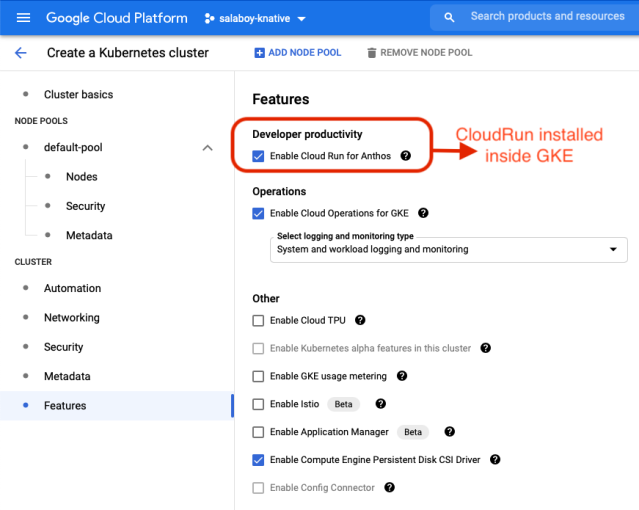Uncheck Enable Cloud Run for Anthos
The height and width of the screenshot is (510, 639).
(x=258, y=156)
